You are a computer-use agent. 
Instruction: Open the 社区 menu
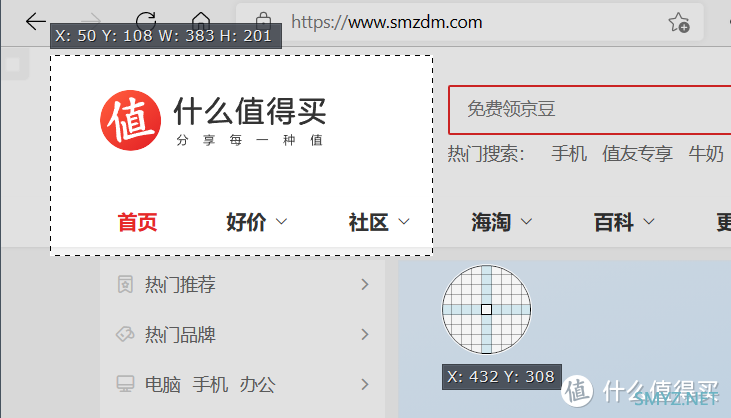(x=368, y=222)
